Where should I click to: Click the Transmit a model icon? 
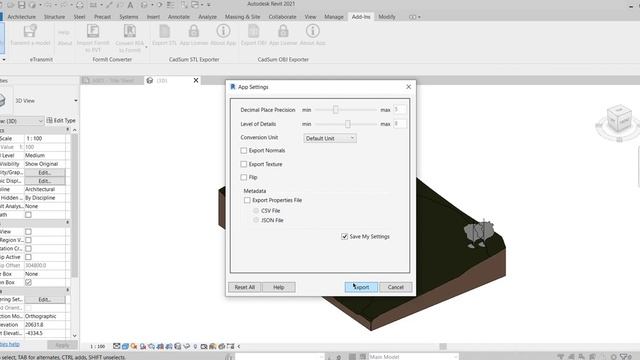30,32
